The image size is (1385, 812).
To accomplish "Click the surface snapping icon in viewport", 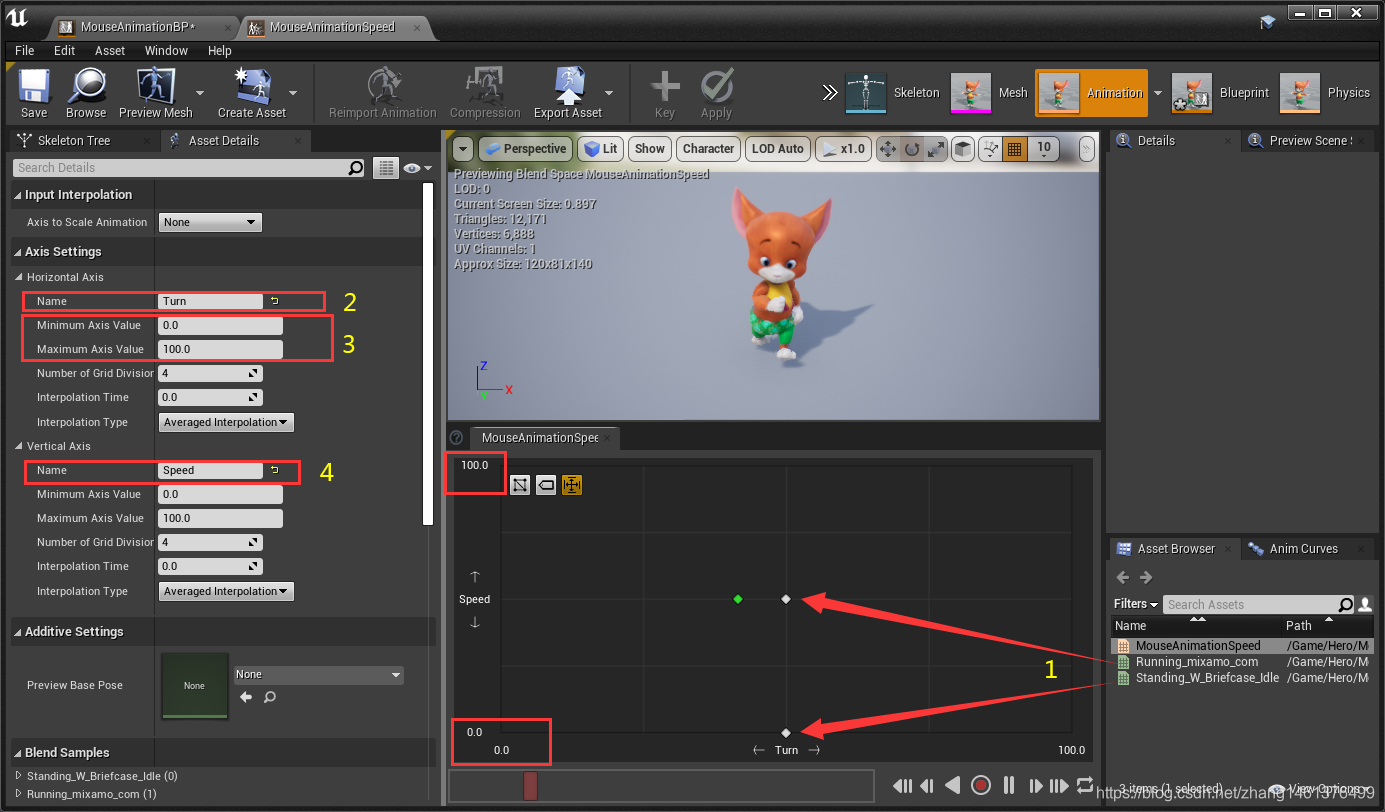I will click(990, 149).
